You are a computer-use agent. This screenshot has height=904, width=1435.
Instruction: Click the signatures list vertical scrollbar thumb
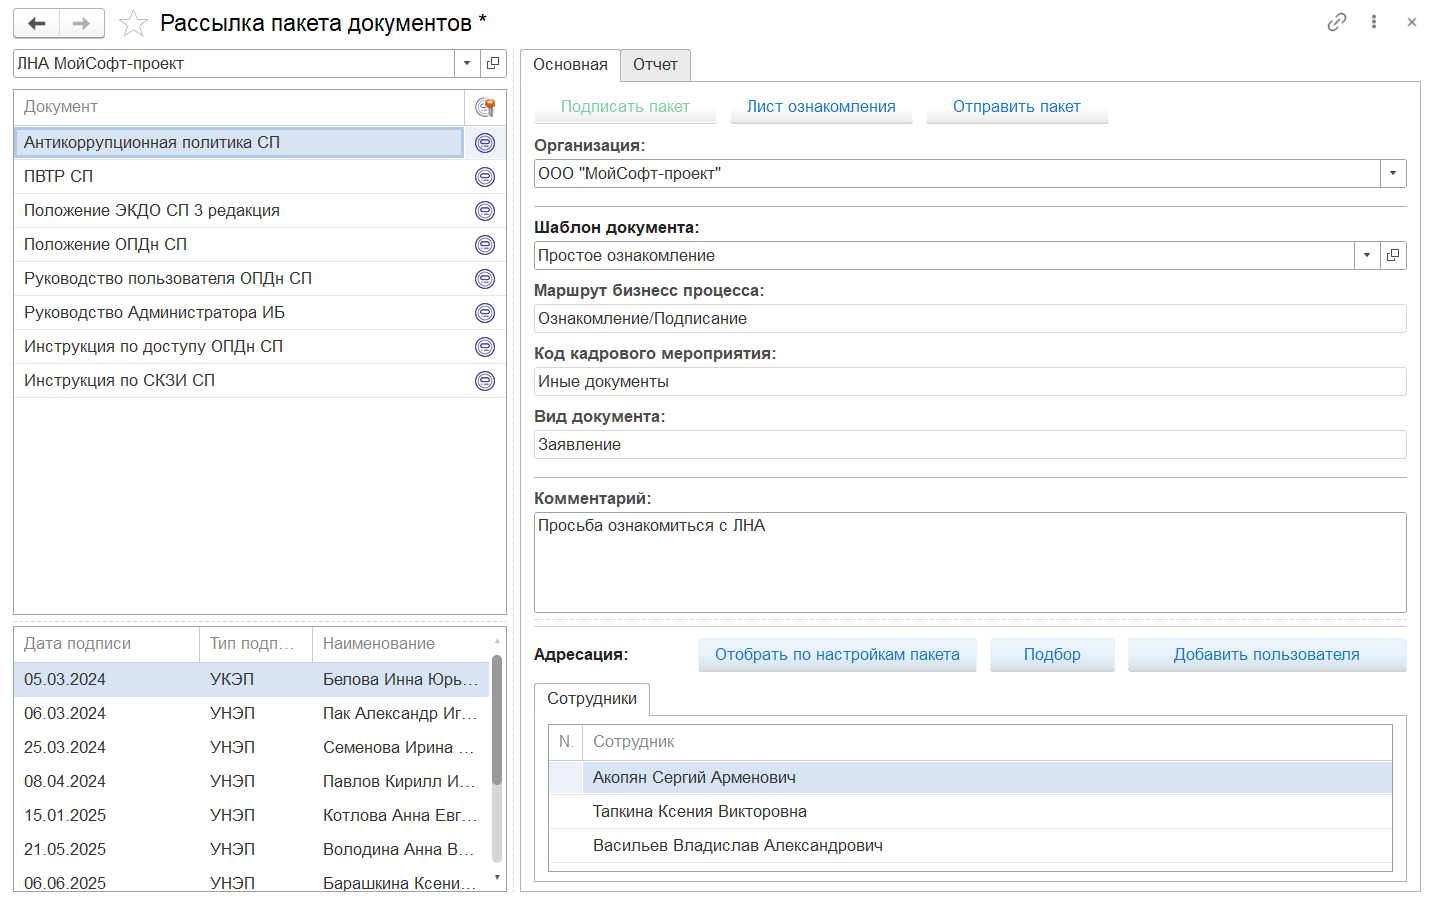497,720
